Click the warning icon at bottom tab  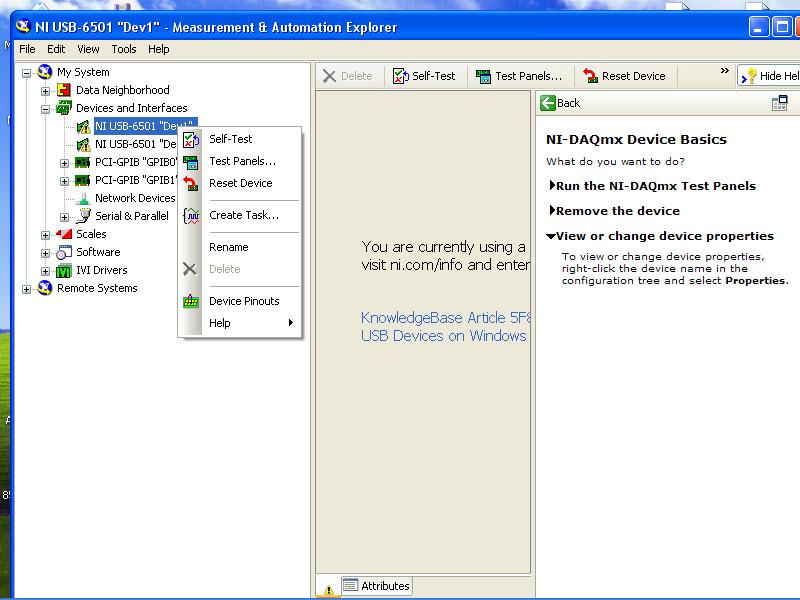point(329,590)
